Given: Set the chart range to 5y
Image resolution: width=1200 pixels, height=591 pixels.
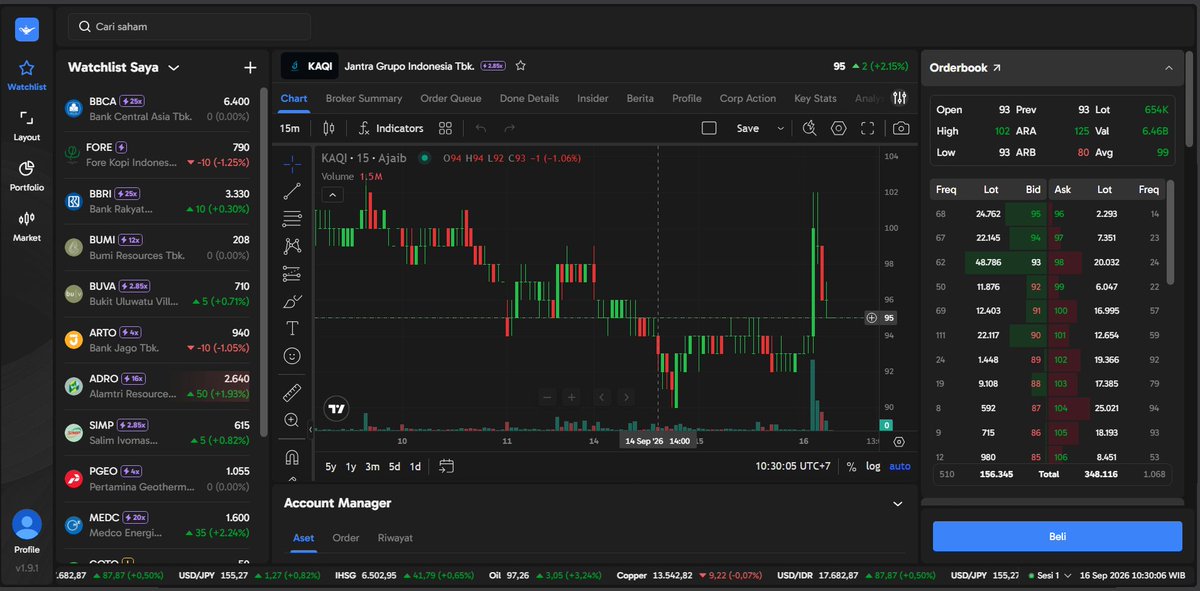Looking at the screenshot, I should [331, 467].
